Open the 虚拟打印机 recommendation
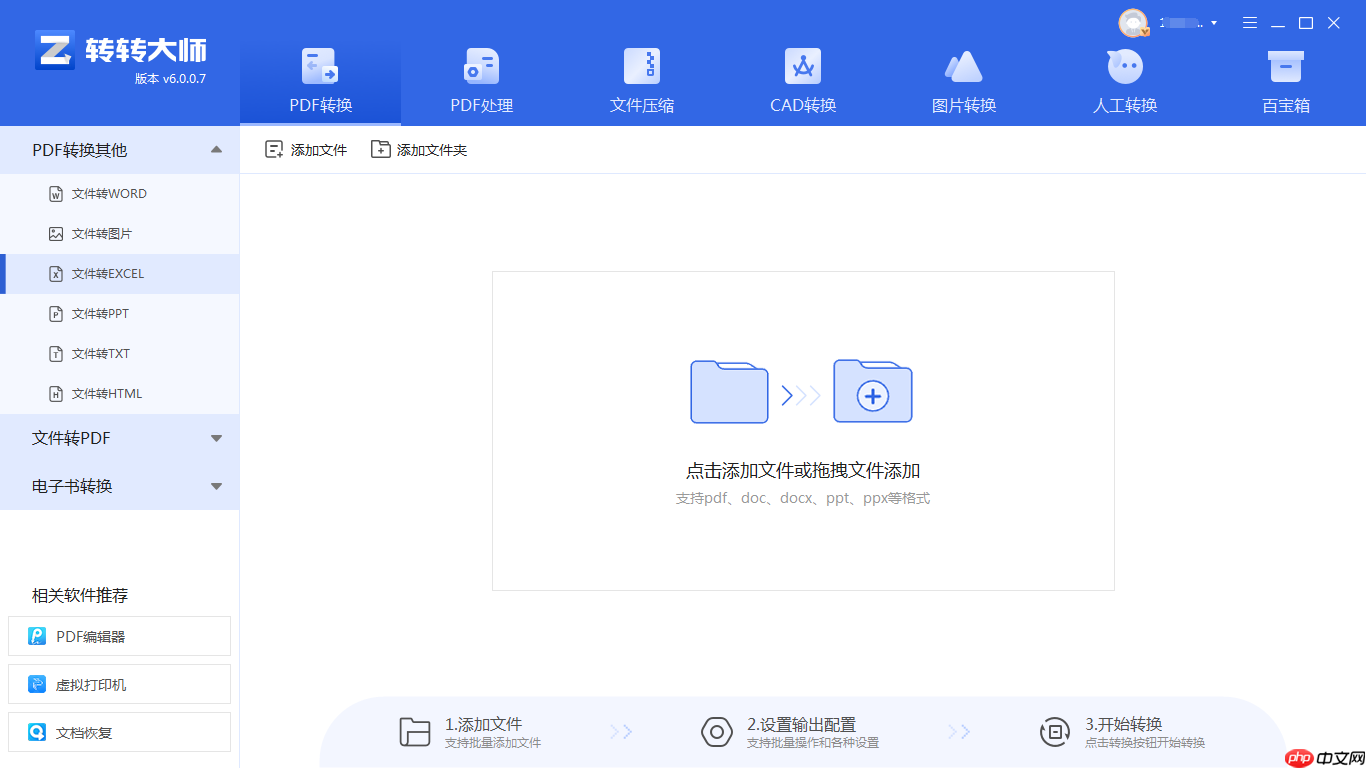1366x768 pixels. point(119,684)
